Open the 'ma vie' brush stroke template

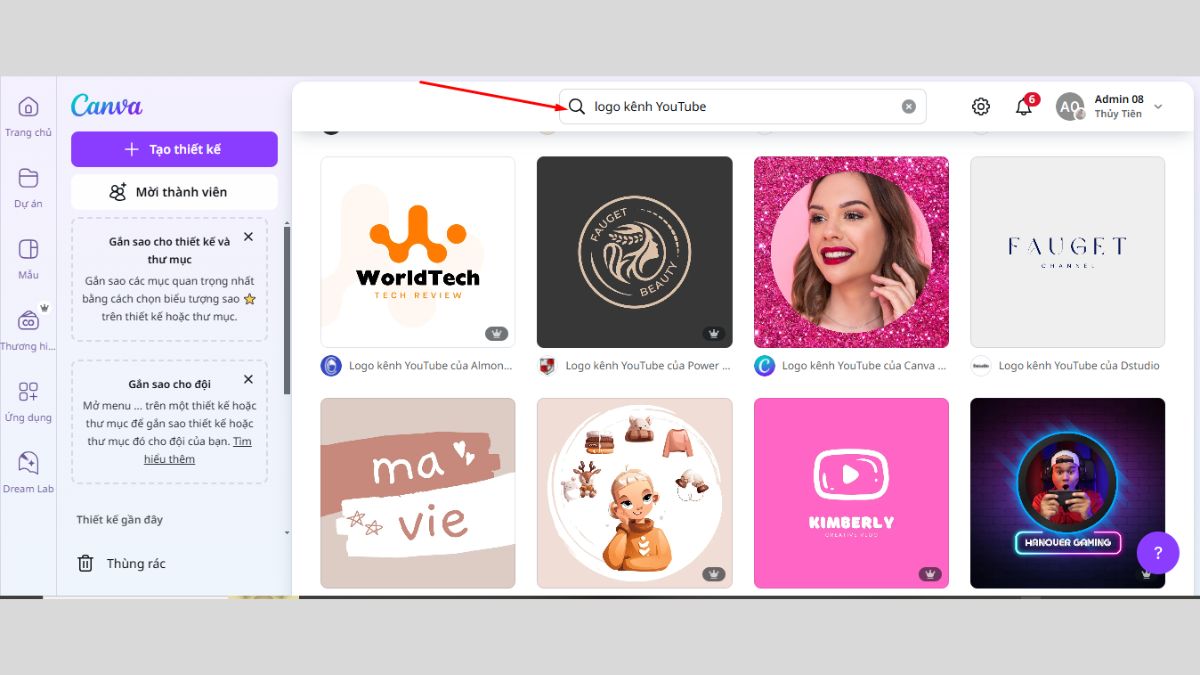coord(418,493)
